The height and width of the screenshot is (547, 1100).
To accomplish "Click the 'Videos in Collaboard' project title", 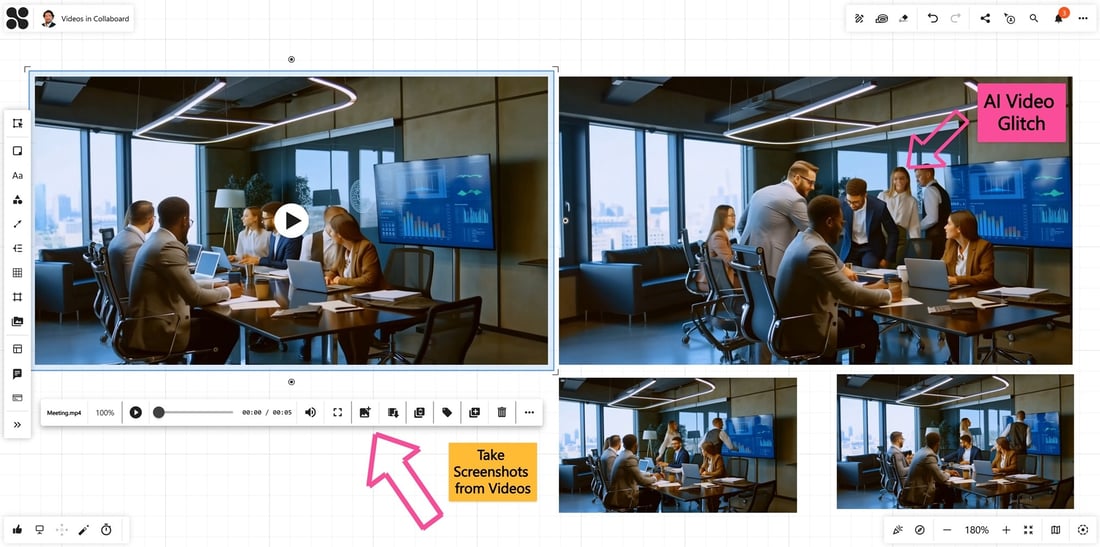I will (x=95, y=19).
